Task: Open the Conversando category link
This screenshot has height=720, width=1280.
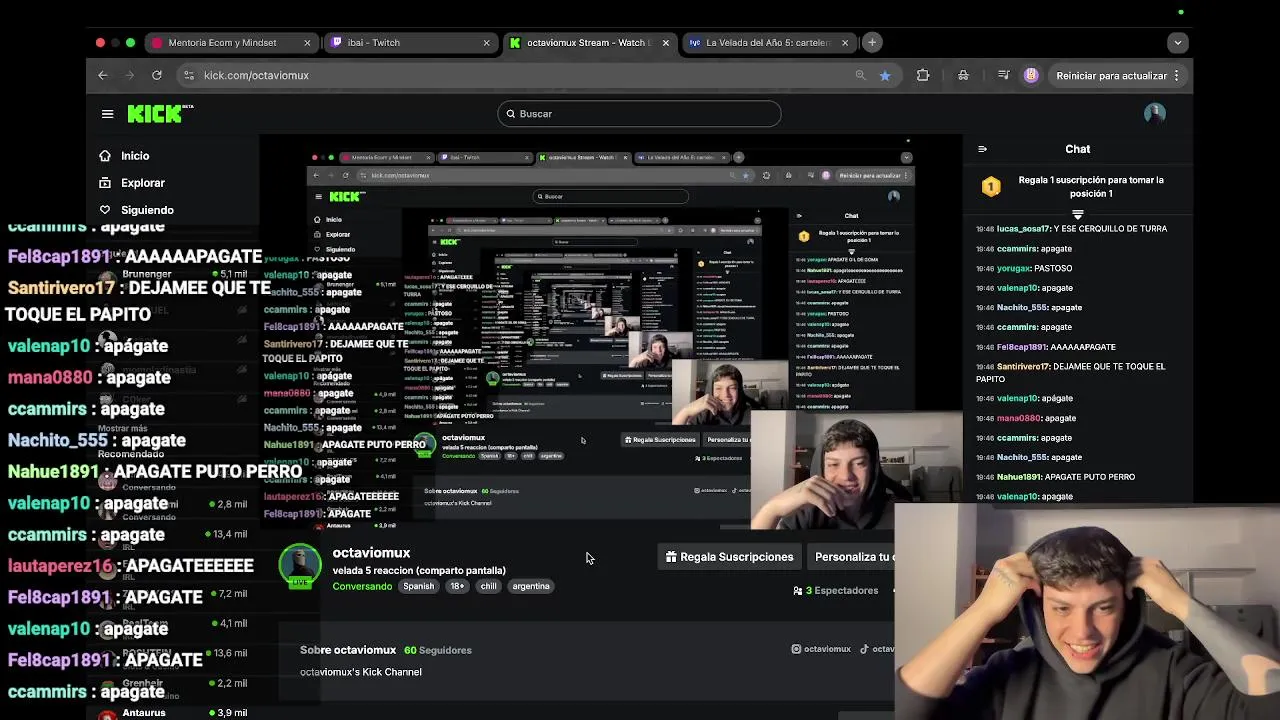Action: [x=362, y=587]
